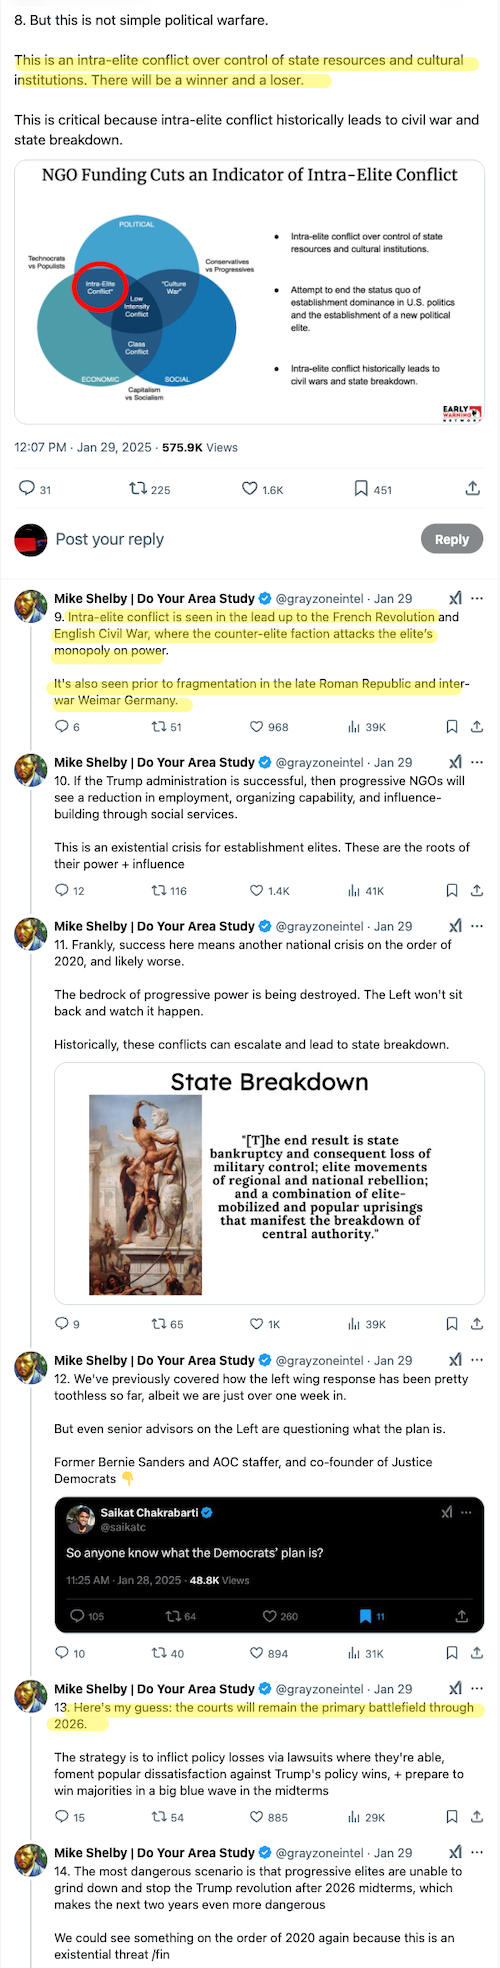Open more options on tweet 11
The height and width of the screenshot is (1968, 500).
[x=477, y=926]
